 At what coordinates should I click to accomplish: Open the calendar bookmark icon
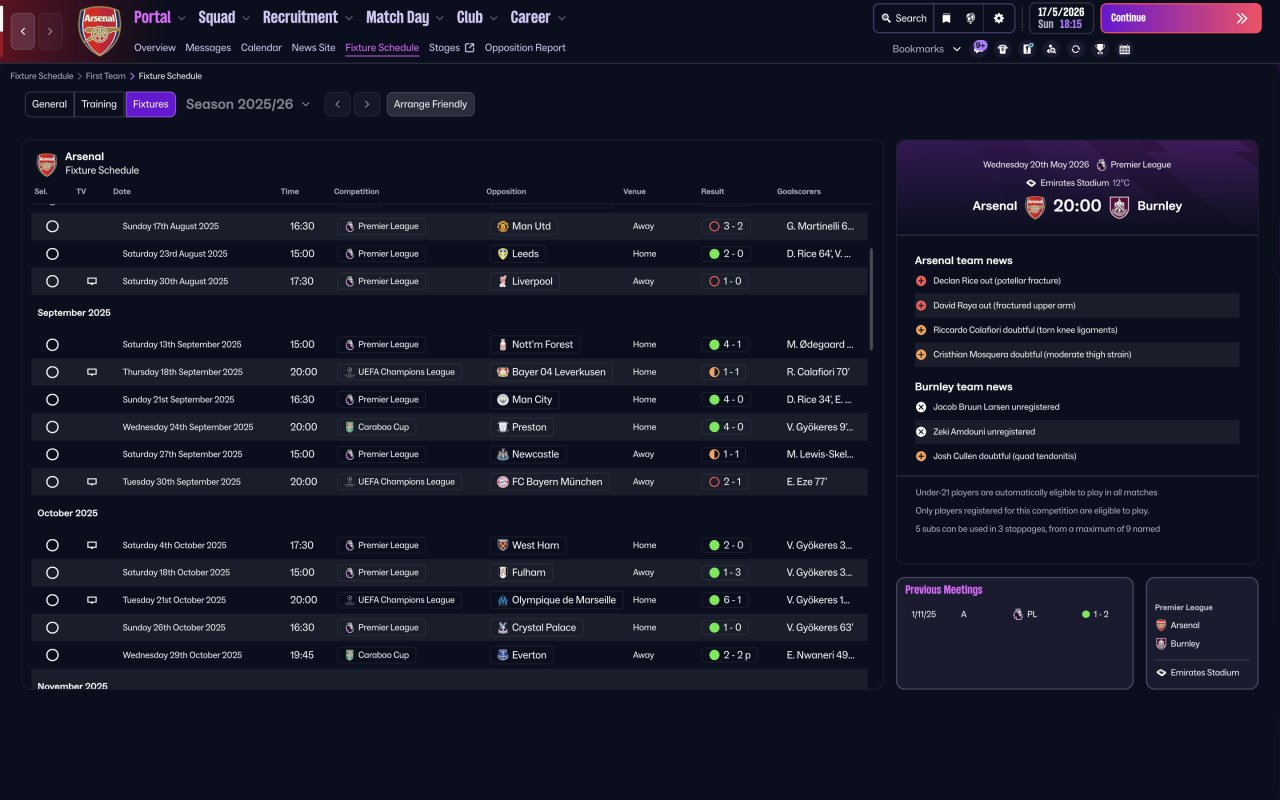pos(1124,49)
